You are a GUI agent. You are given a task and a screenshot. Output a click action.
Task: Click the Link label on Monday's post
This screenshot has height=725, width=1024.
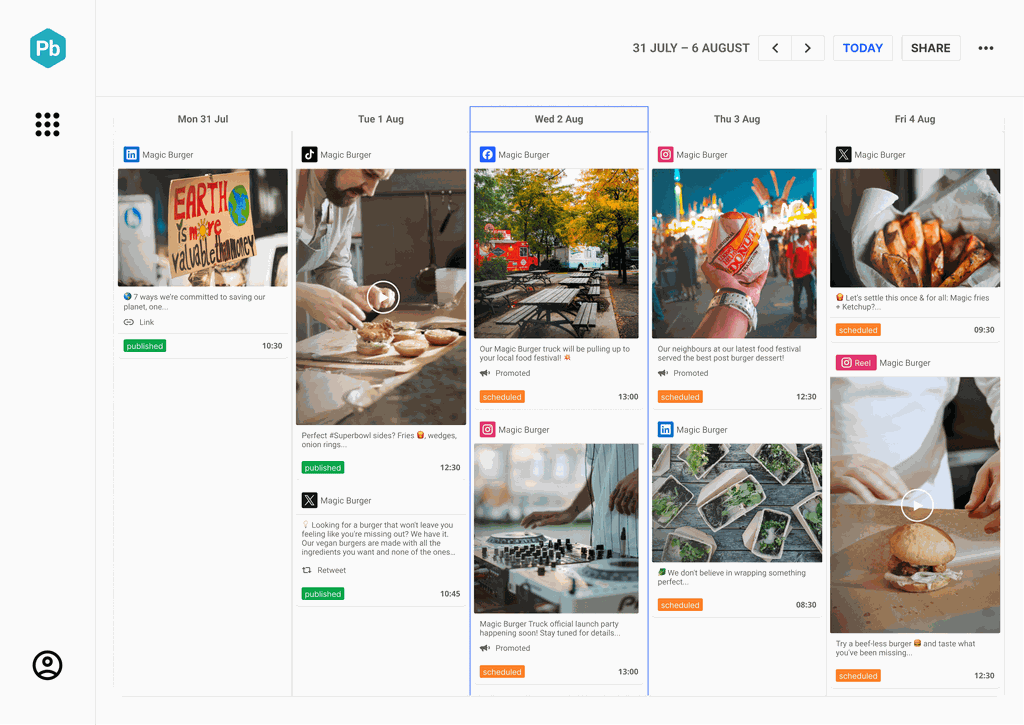pyautogui.click(x=146, y=322)
